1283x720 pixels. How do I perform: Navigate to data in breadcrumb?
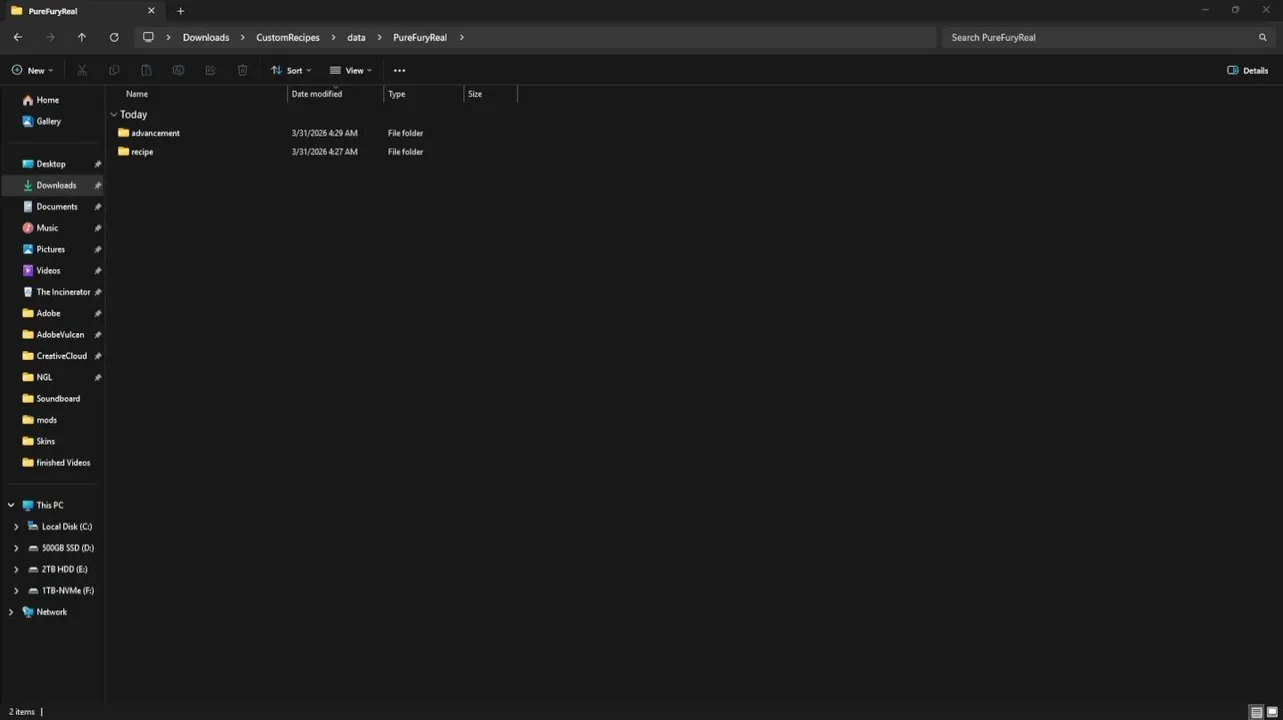pyautogui.click(x=356, y=37)
